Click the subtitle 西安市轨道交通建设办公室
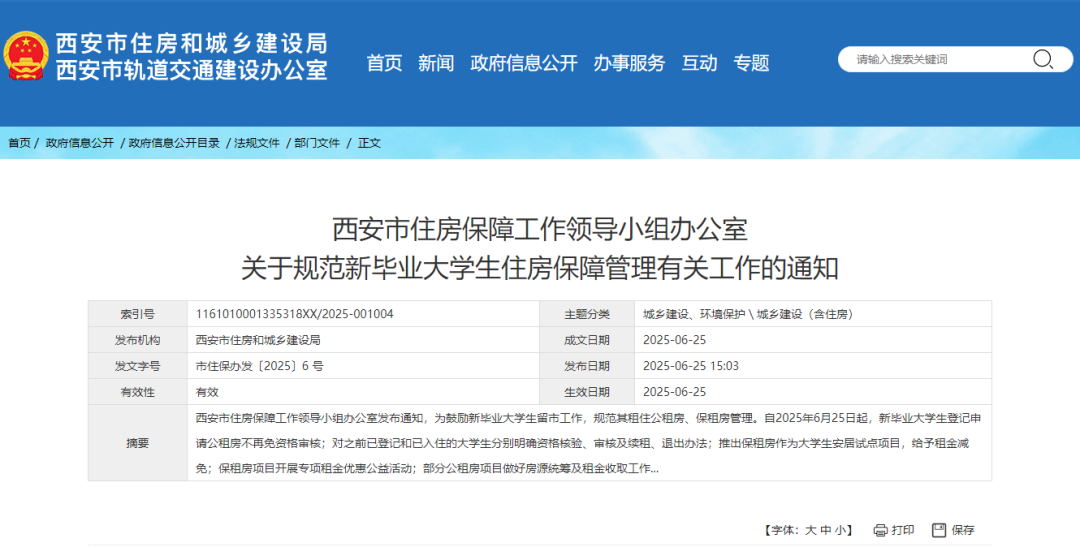This screenshot has width=1080, height=560. click(x=191, y=70)
